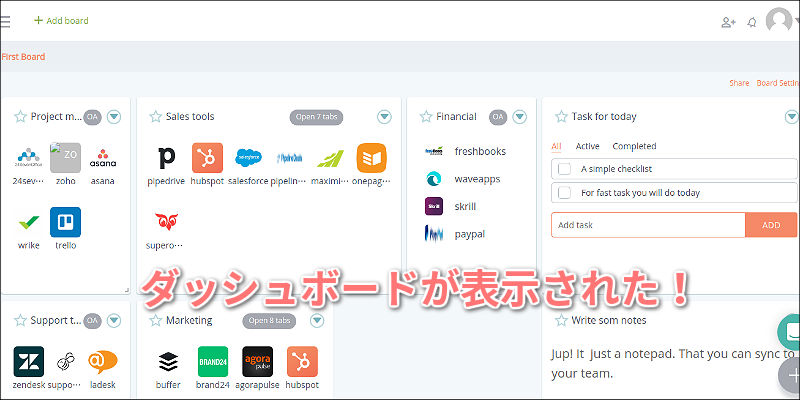
Task: Open the hubspot icon in Sales tools
Action: coord(207,158)
